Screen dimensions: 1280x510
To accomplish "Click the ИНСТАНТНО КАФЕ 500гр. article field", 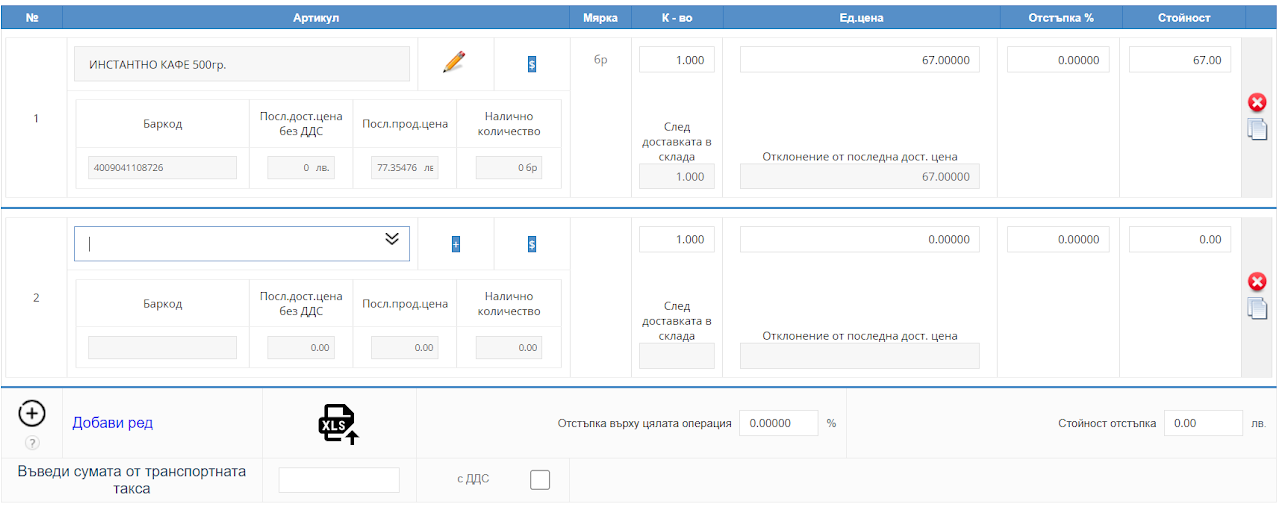I will pos(242,64).
